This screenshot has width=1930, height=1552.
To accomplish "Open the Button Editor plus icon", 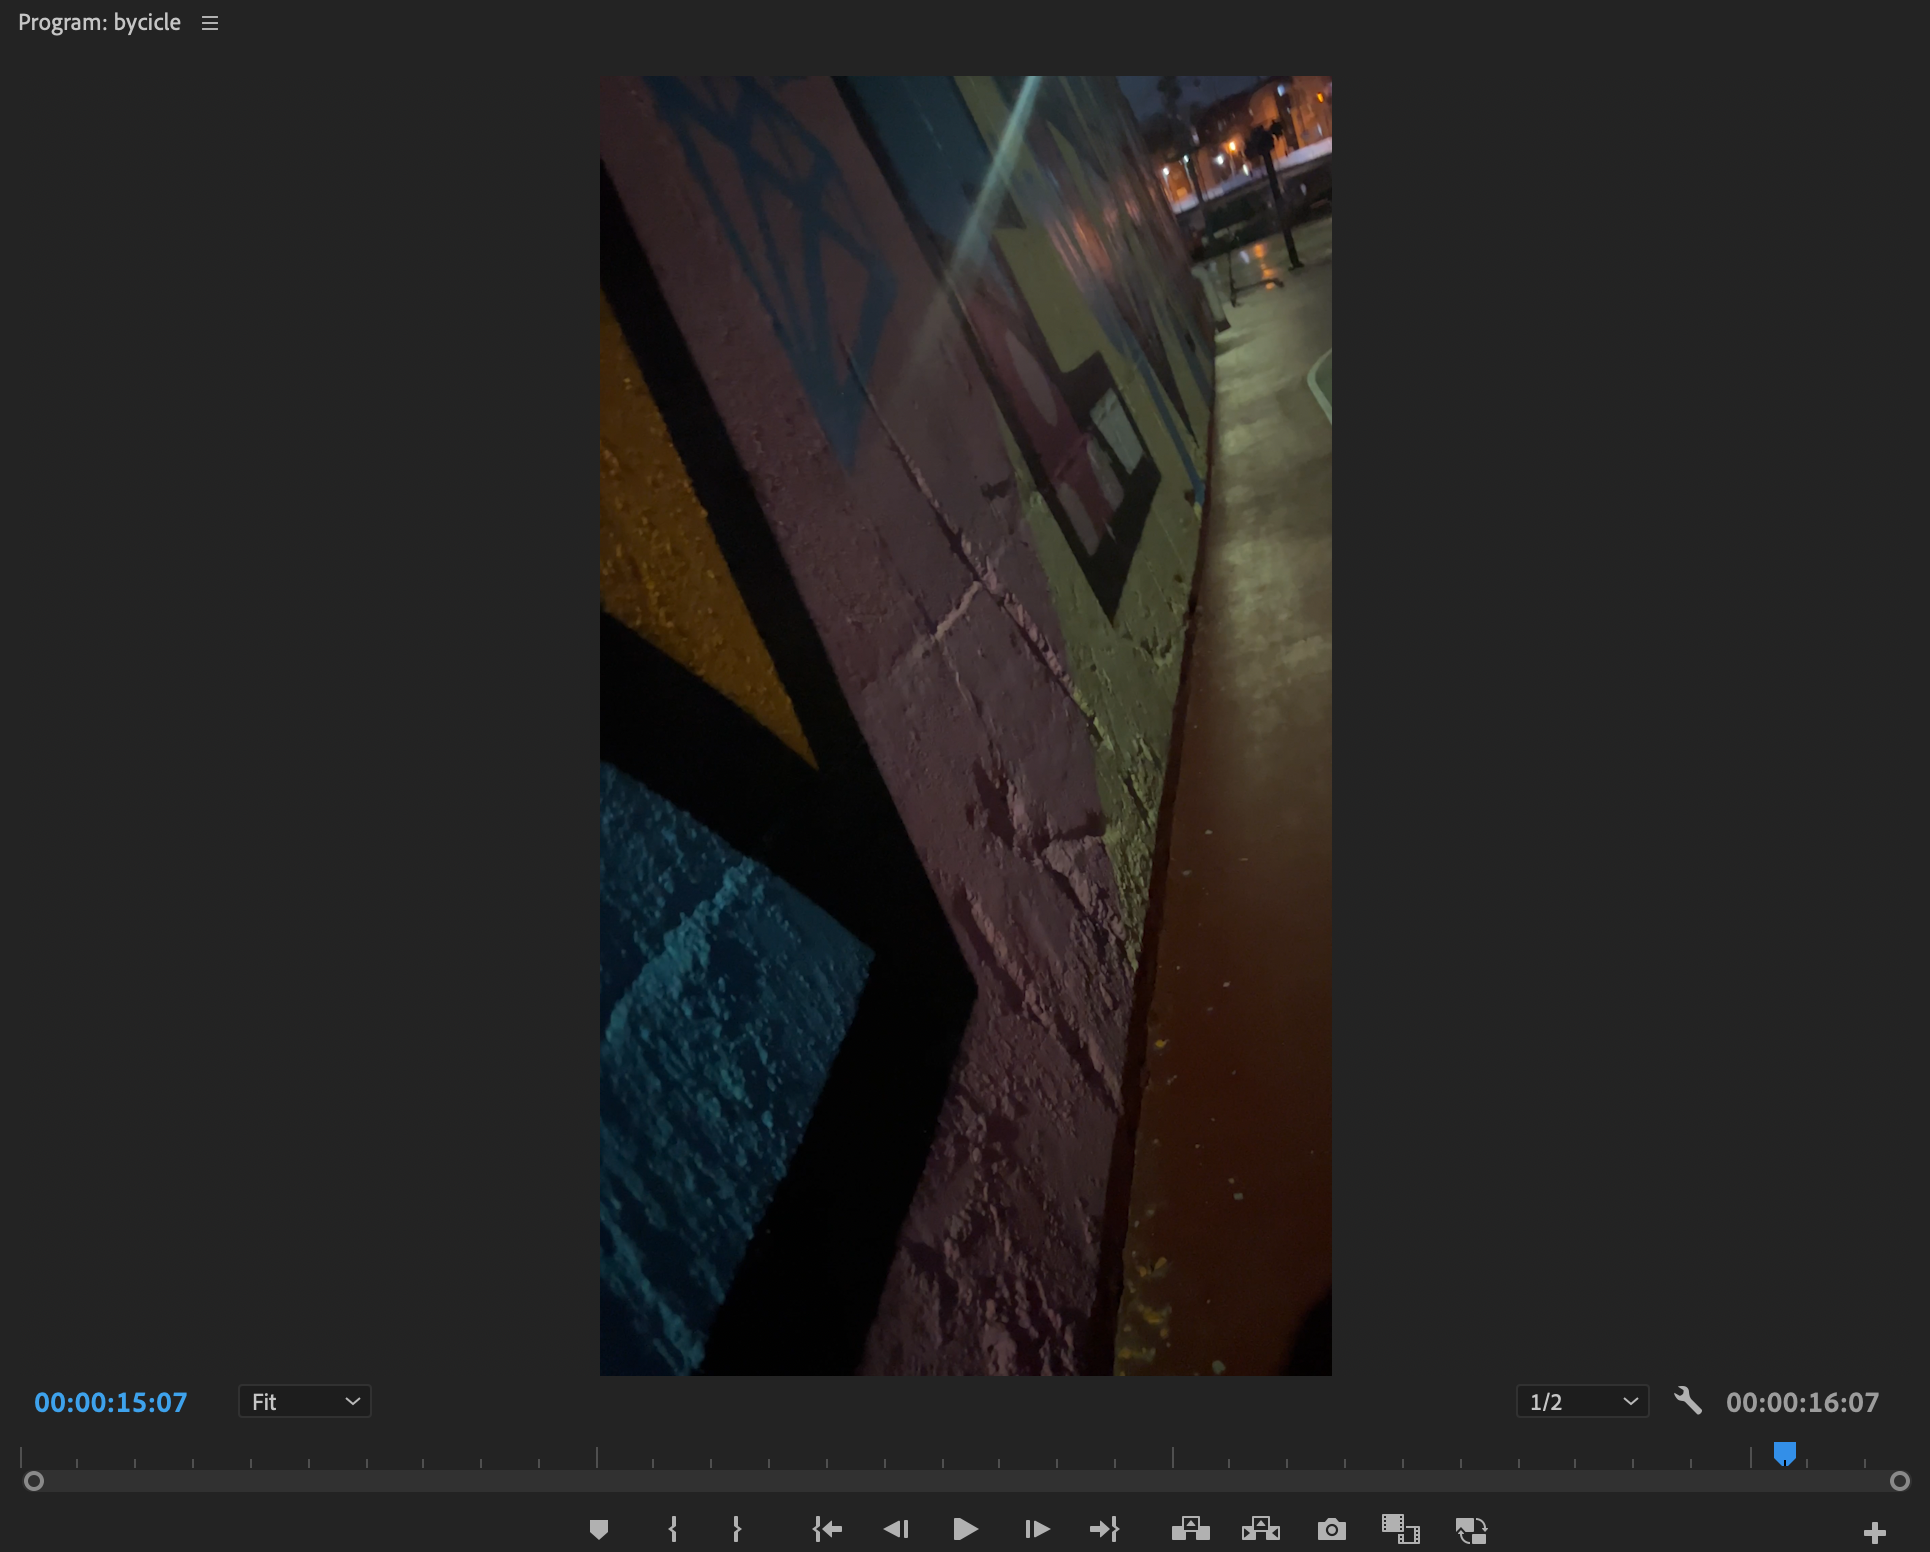I will point(1875,1532).
